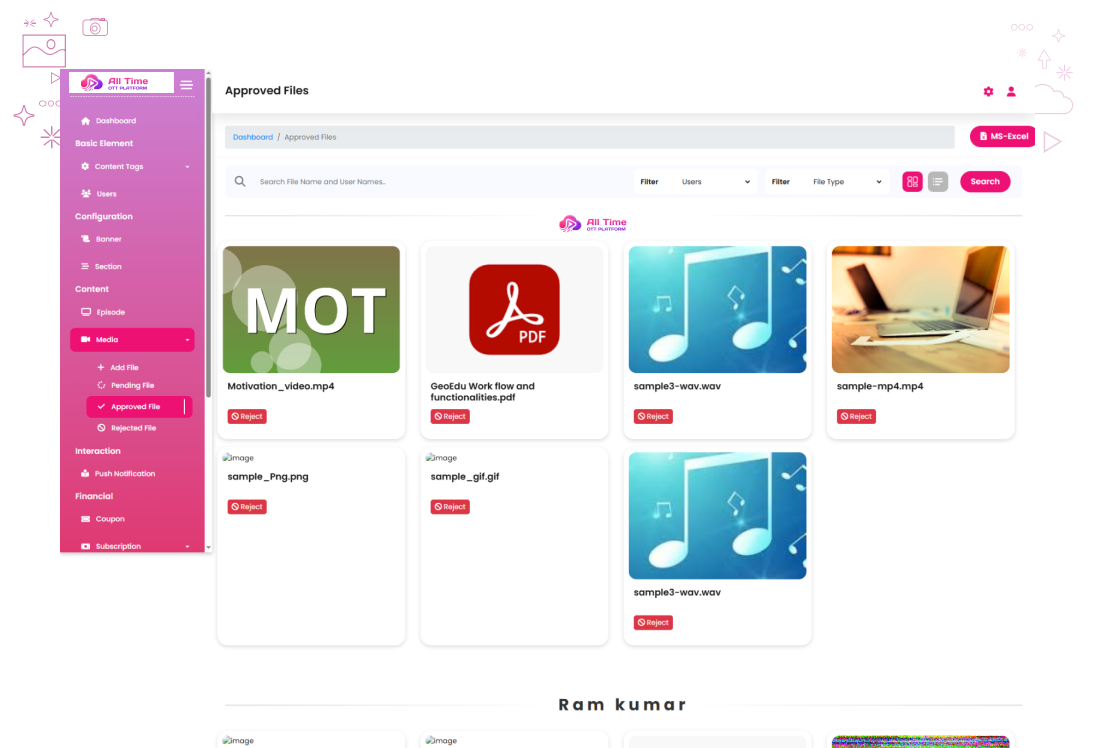Select Pending File in Media submenu
Screen dimensions: 1095x748
coord(133,386)
